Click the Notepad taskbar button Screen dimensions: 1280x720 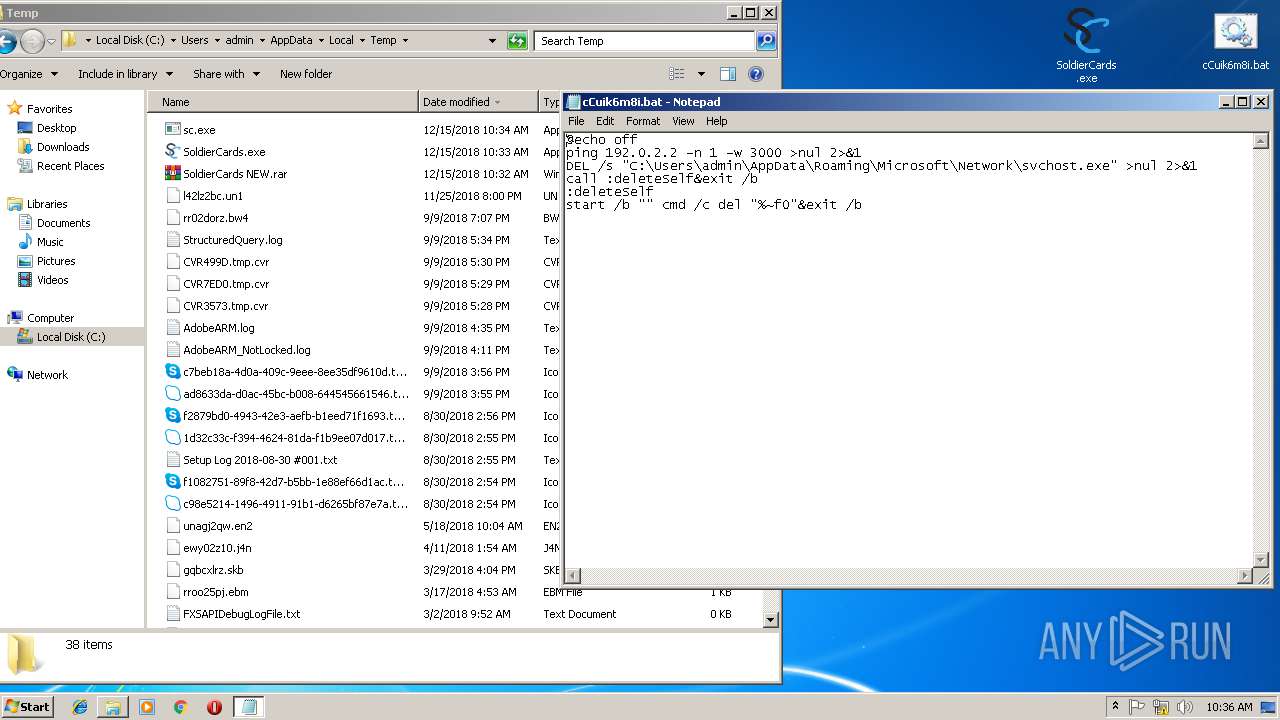(x=249, y=707)
